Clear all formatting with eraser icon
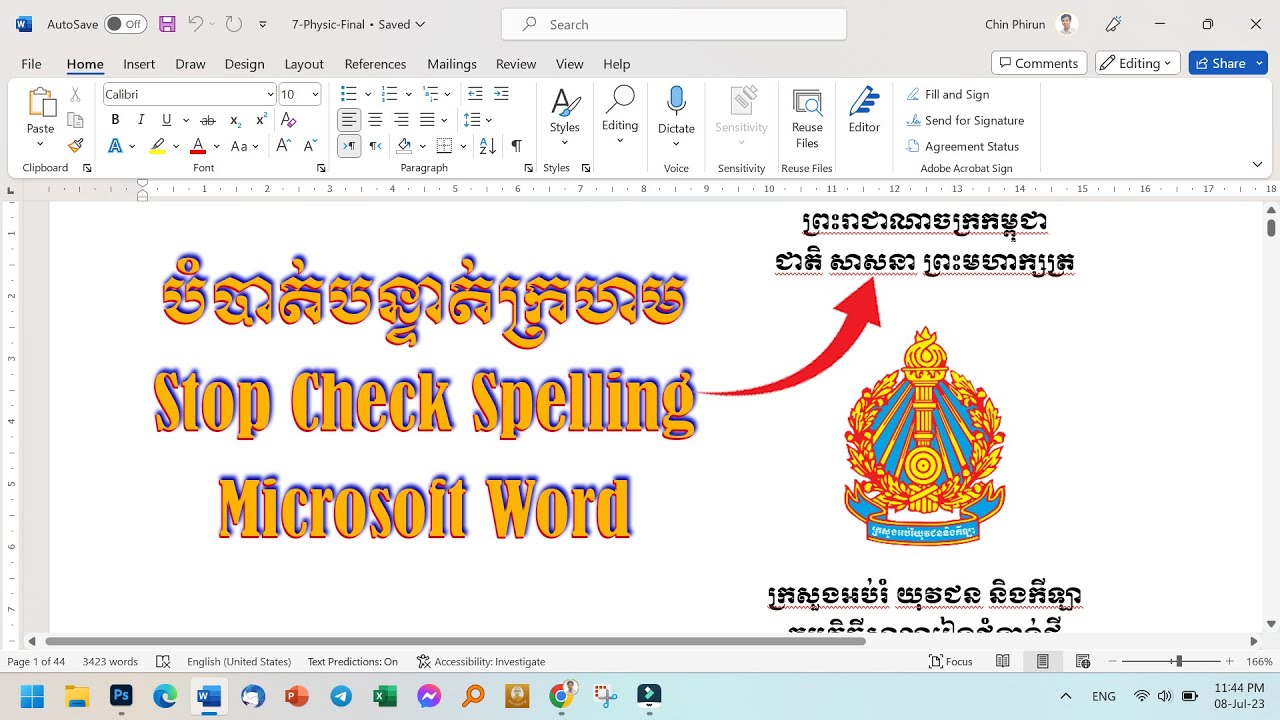 pyautogui.click(x=289, y=120)
